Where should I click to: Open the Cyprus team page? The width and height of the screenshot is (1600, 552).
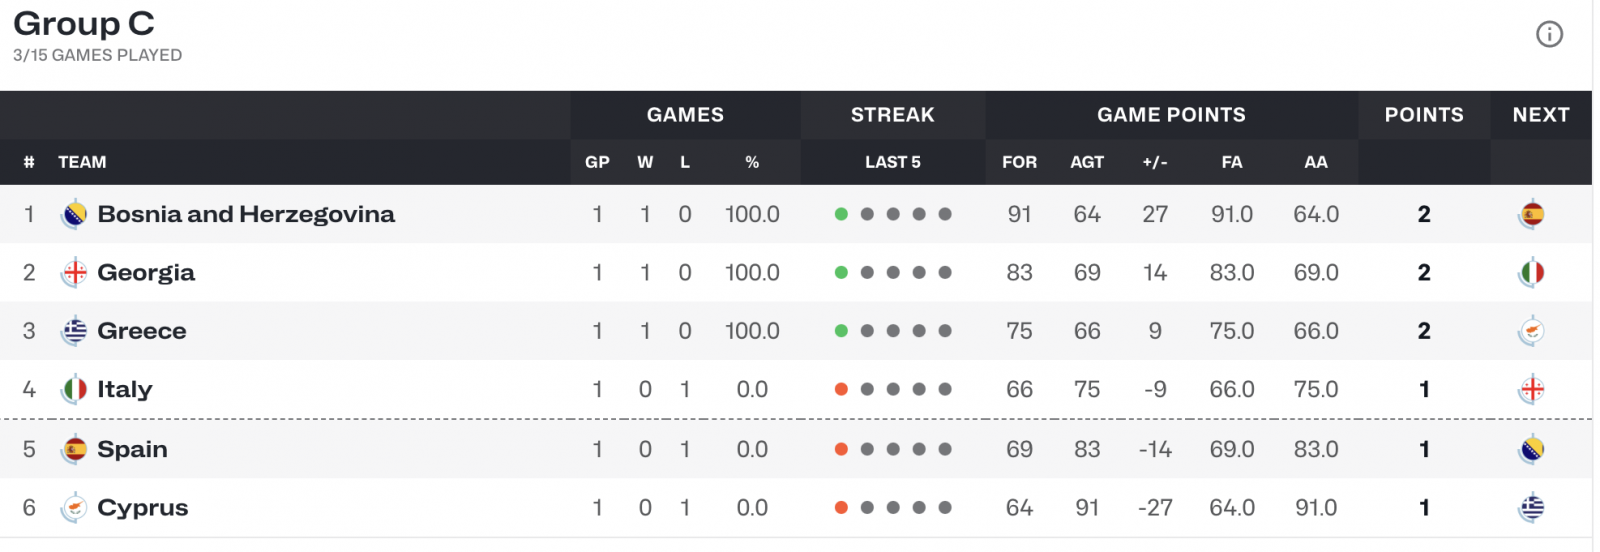(x=143, y=508)
